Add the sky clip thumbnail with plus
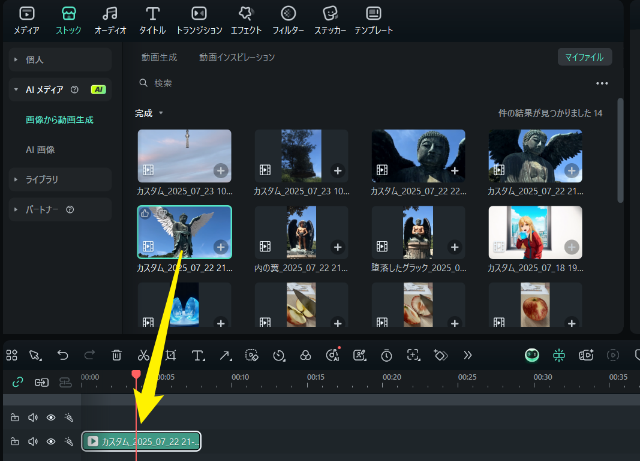 click(x=221, y=170)
